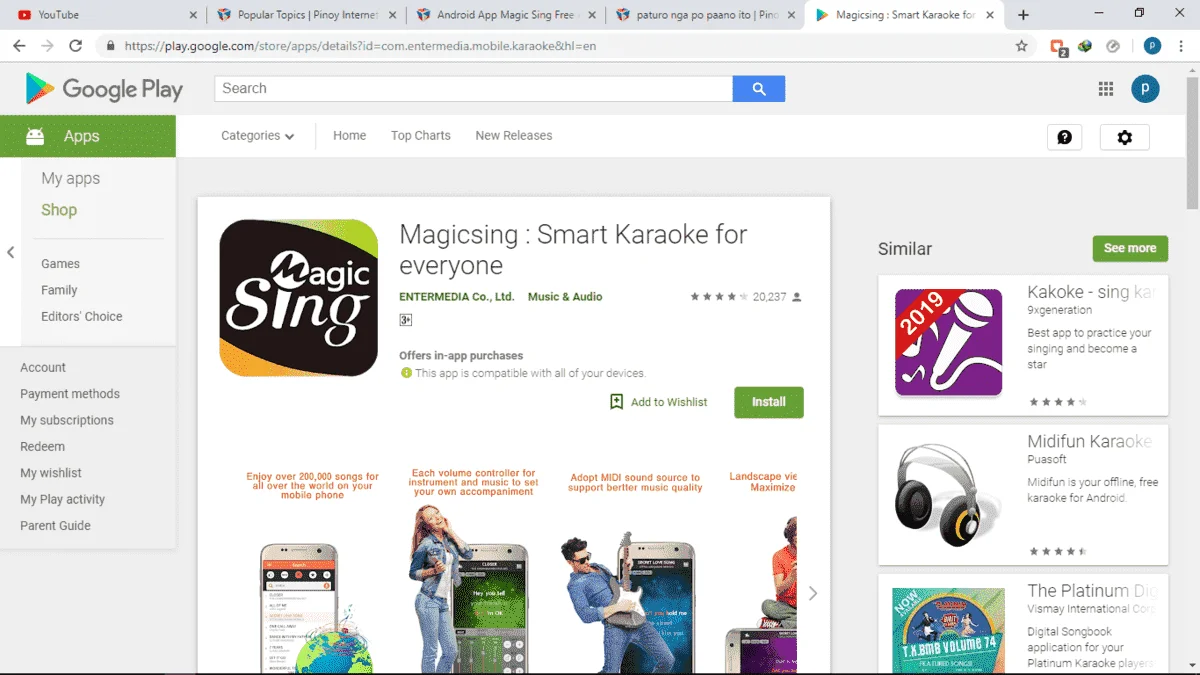Open the Chrome three-dot menu
Image resolution: width=1200 pixels, height=675 pixels.
1181,46
